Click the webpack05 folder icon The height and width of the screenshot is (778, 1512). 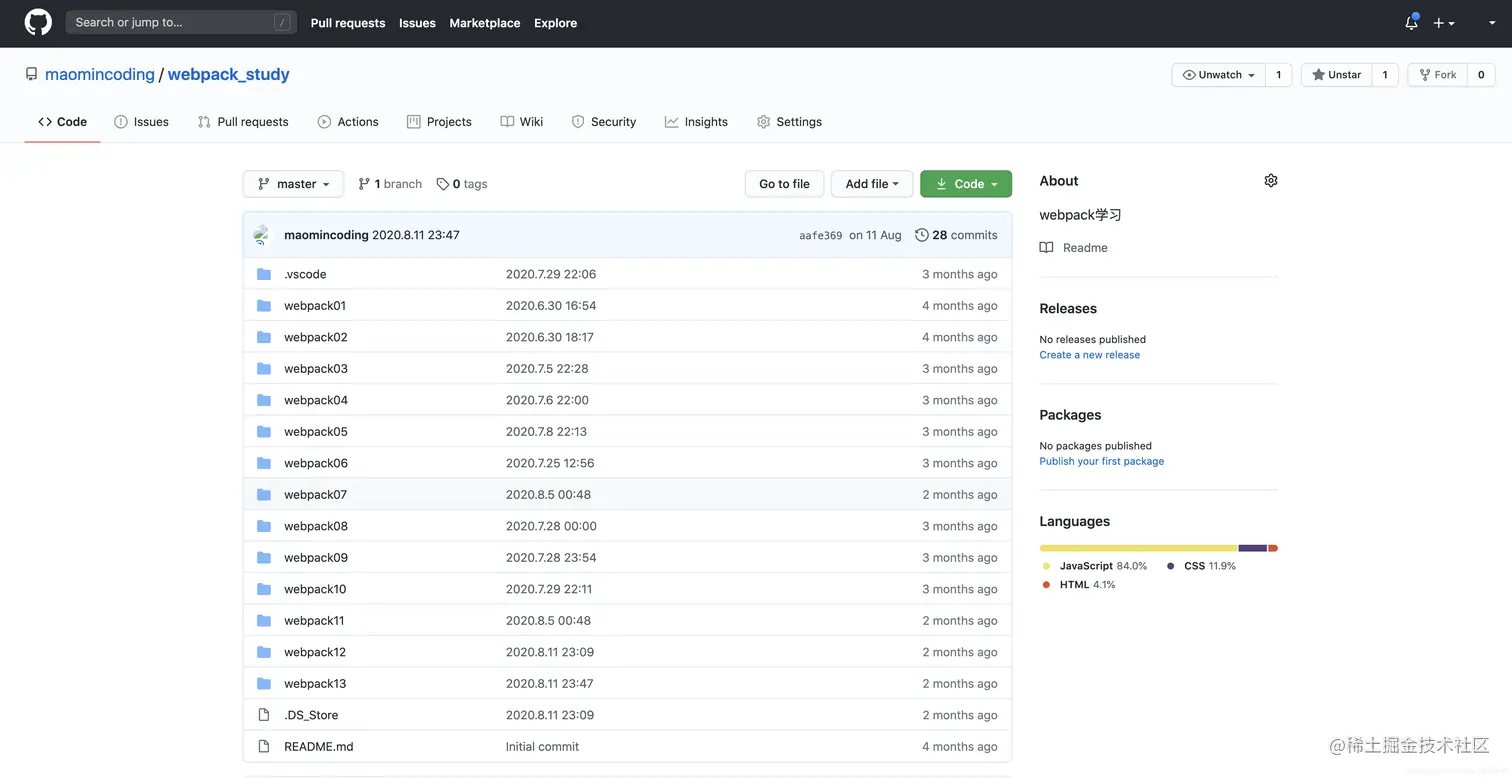click(264, 431)
